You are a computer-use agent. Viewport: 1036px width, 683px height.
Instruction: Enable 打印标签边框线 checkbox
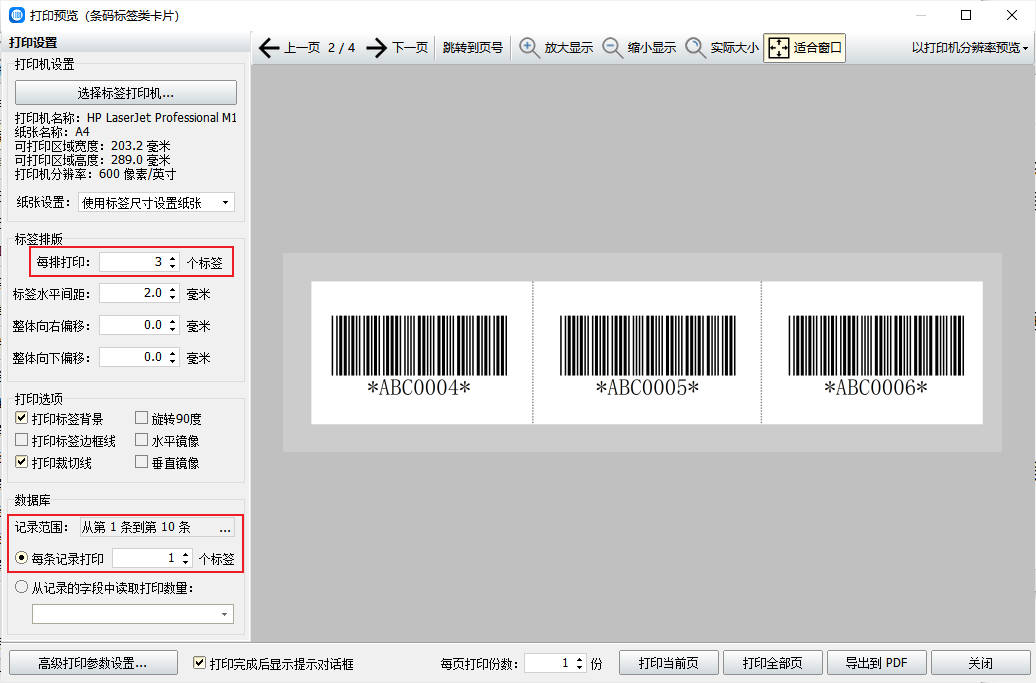21,440
